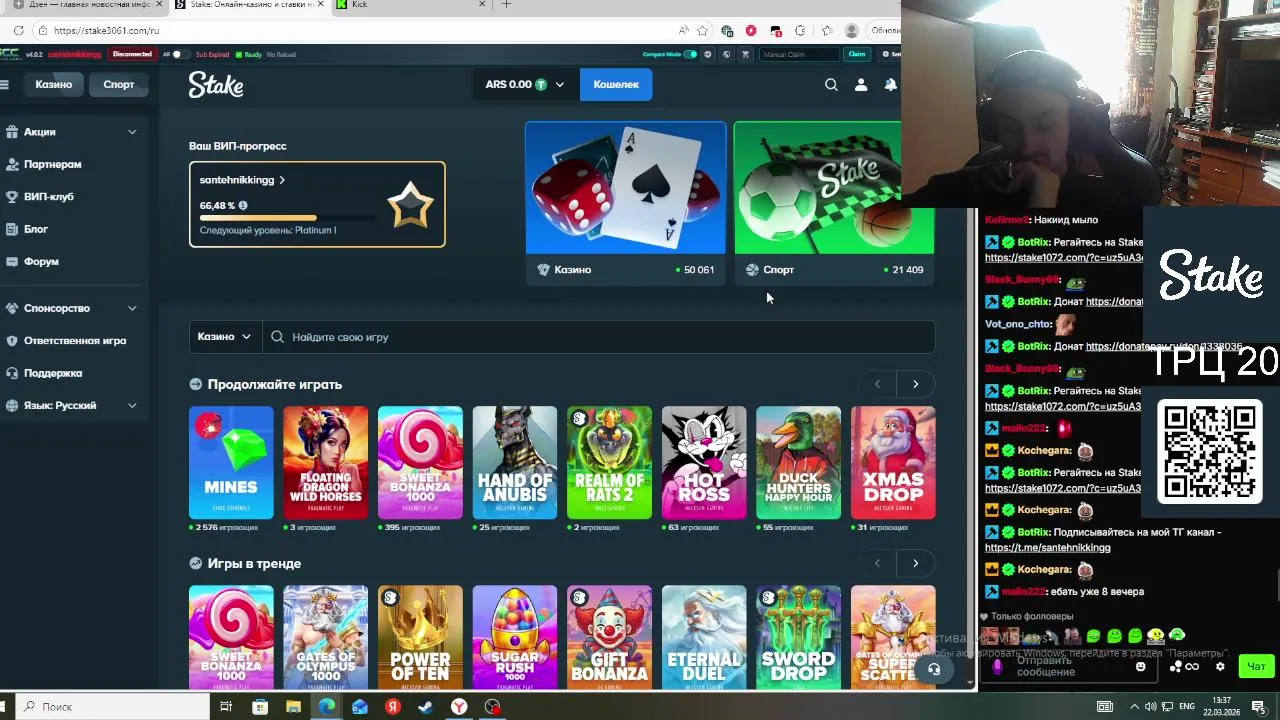Open the t.me/santehnikkingg link in chat
Image resolution: width=1280 pixels, height=720 pixels.
pyautogui.click(x=1048, y=548)
